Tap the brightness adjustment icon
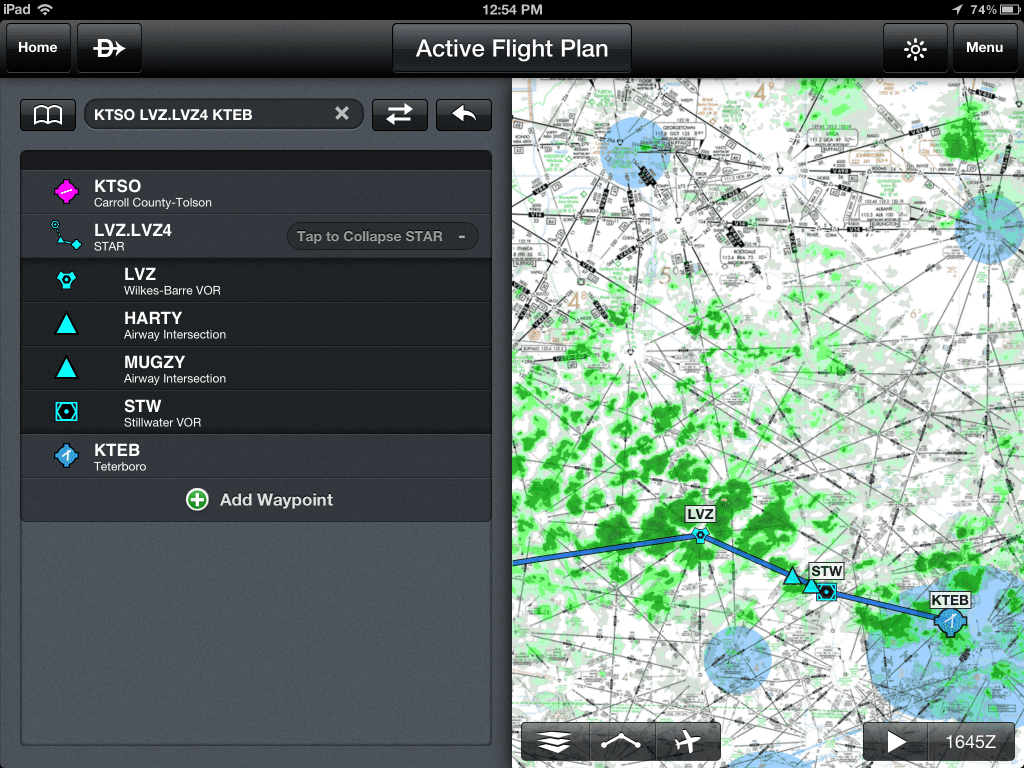Screen dimensions: 1024x768 coord(914,47)
